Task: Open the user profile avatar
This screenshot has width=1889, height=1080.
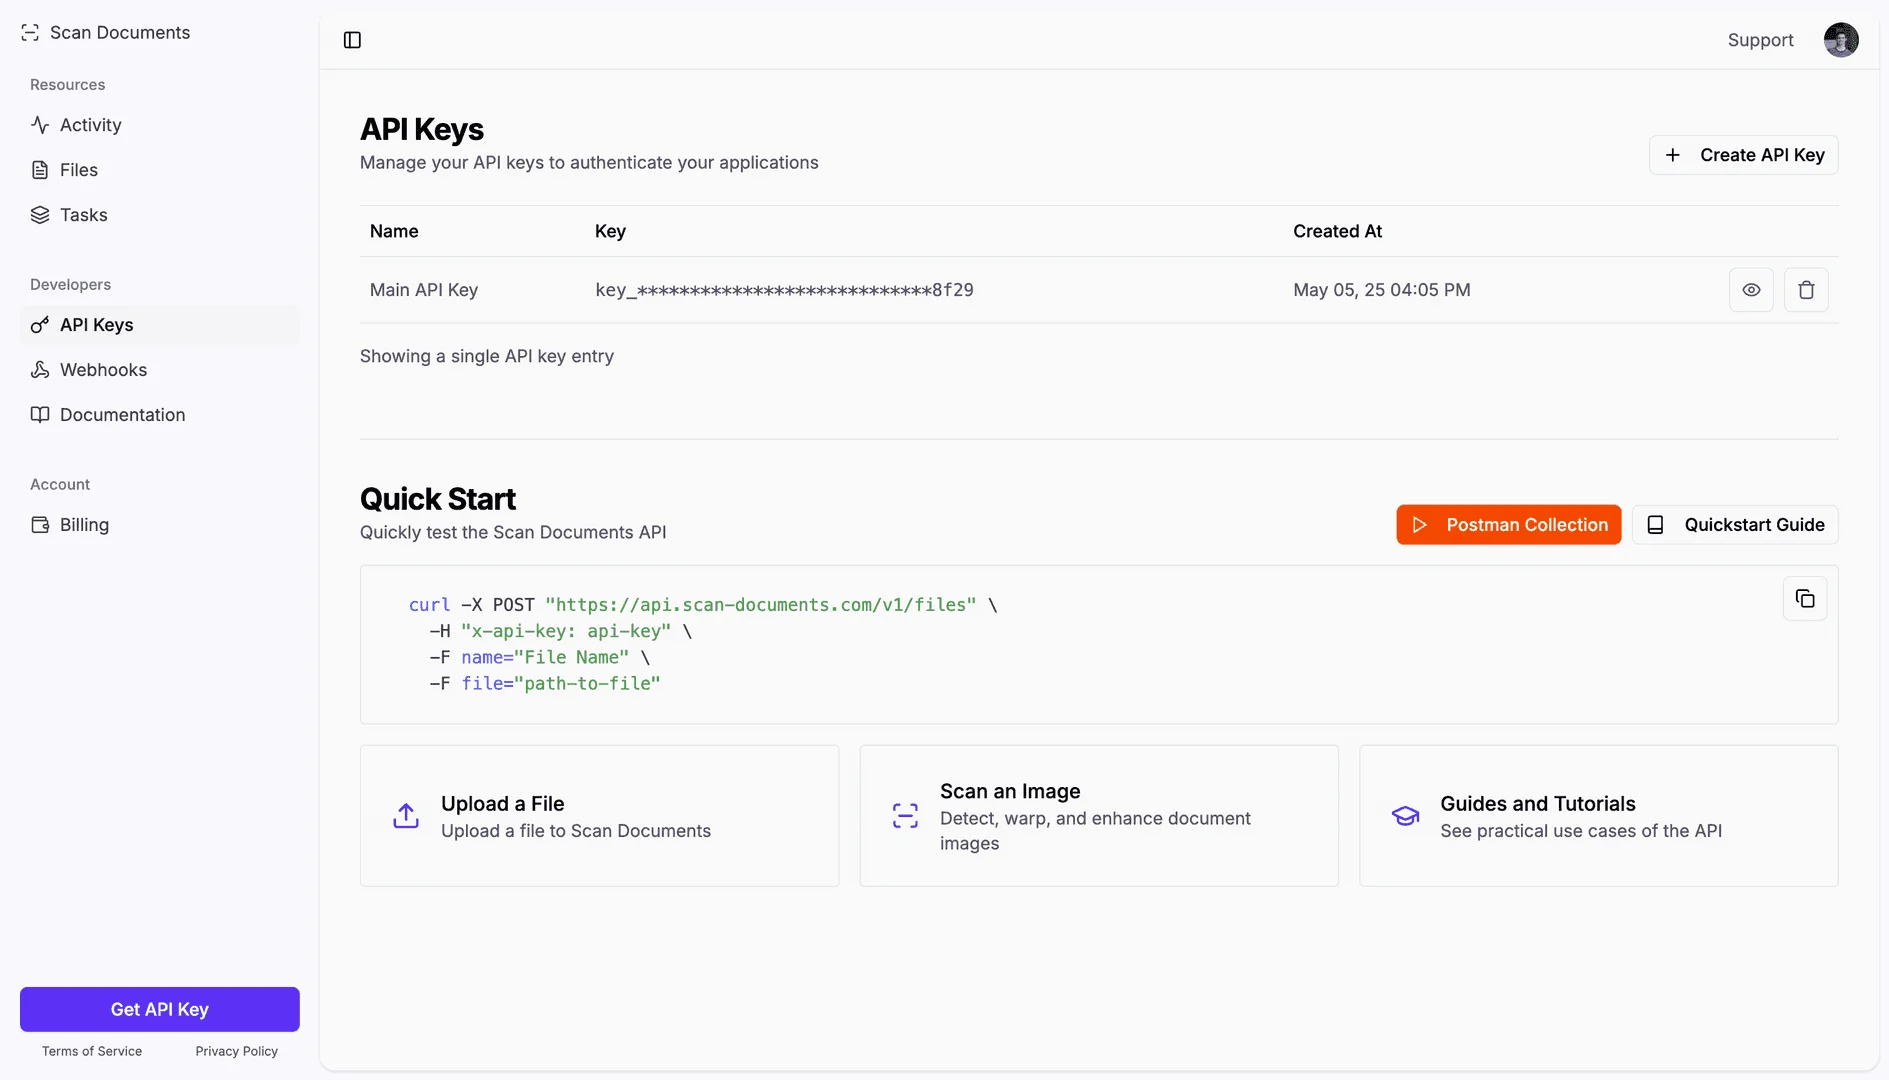Action: pyautogui.click(x=1841, y=40)
